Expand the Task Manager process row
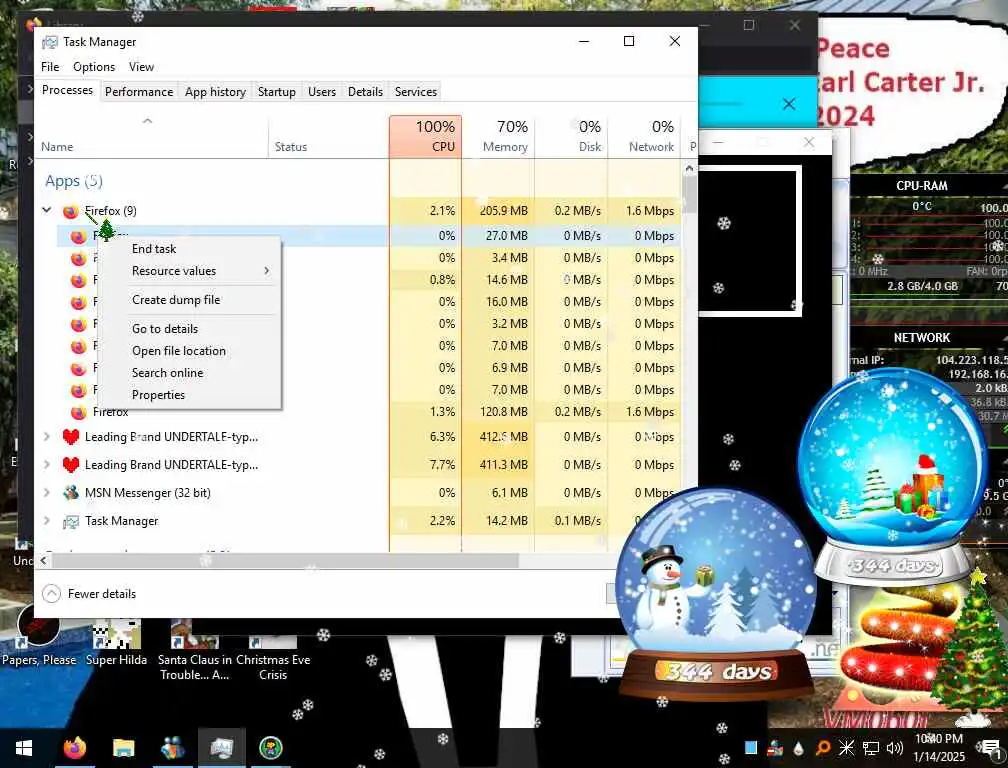Viewport: 1008px width, 768px height. coord(47,521)
